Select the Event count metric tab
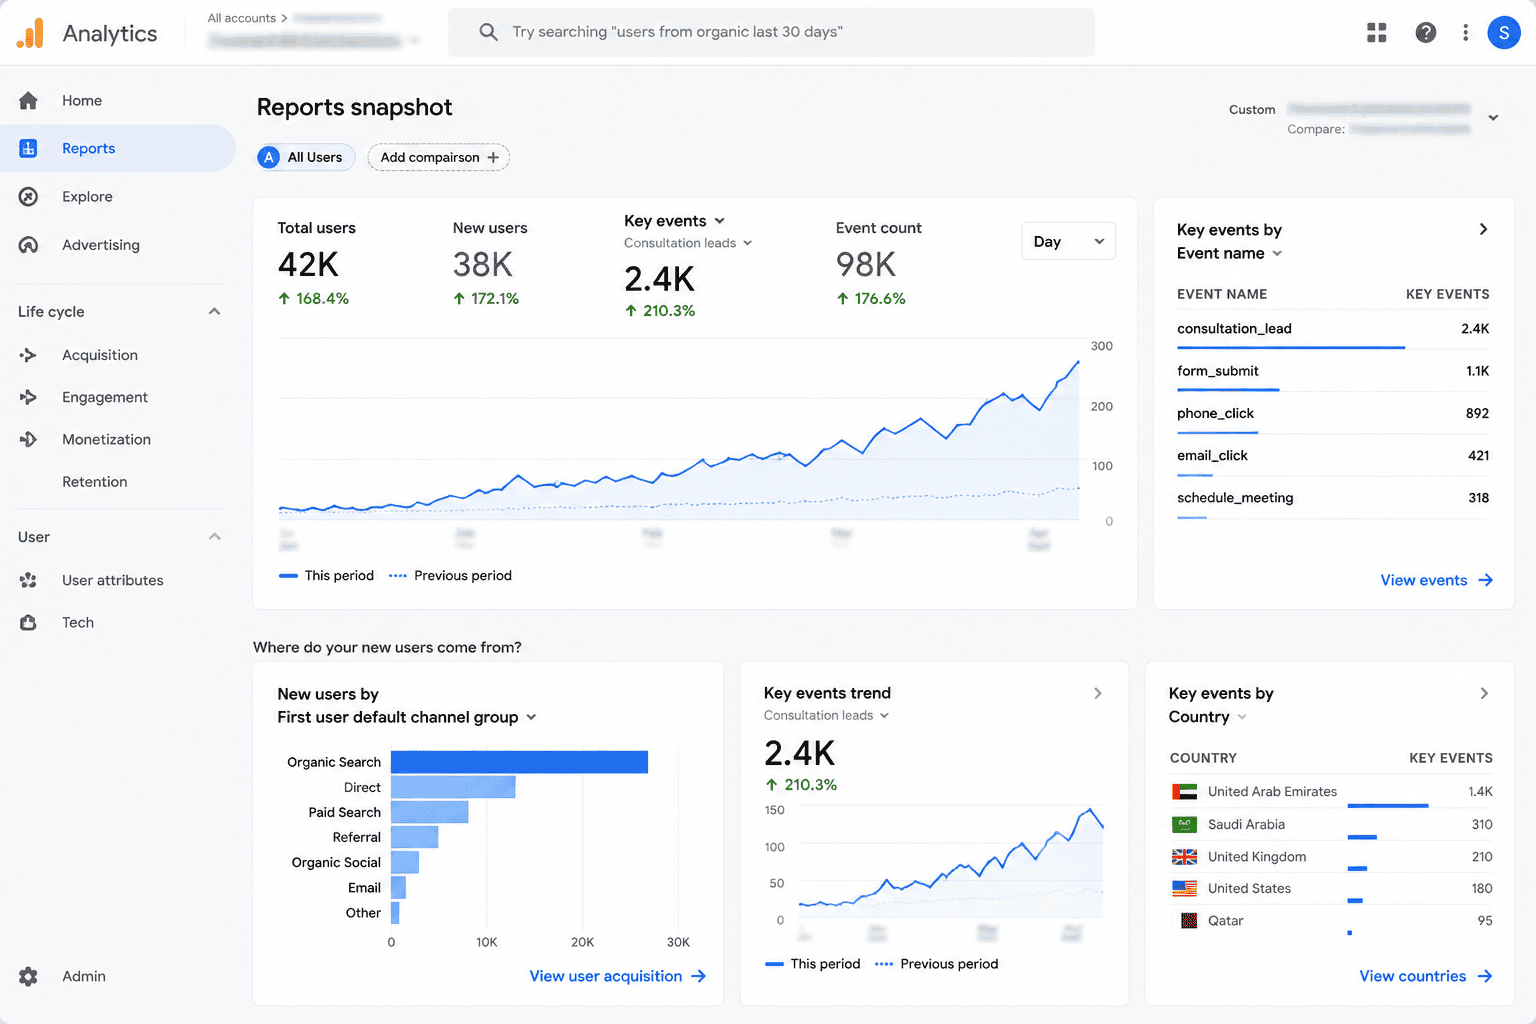 (x=878, y=263)
